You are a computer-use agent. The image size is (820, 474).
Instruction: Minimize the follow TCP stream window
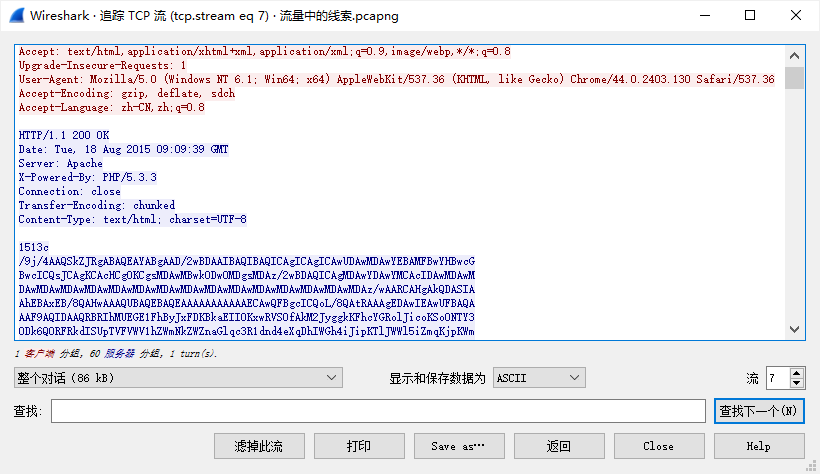[704, 16]
